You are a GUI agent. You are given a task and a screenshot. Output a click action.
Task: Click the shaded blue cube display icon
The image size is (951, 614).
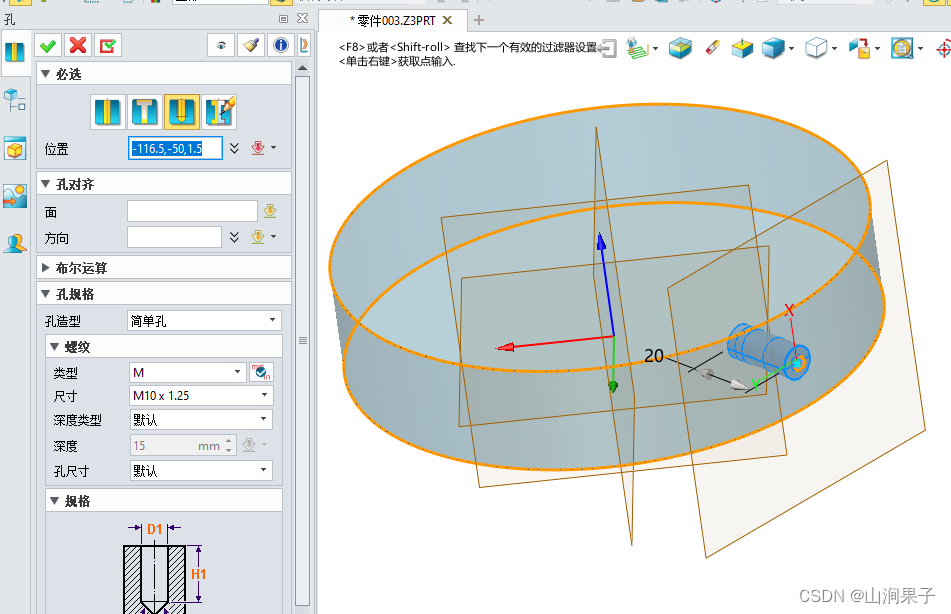click(x=773, y=49)
